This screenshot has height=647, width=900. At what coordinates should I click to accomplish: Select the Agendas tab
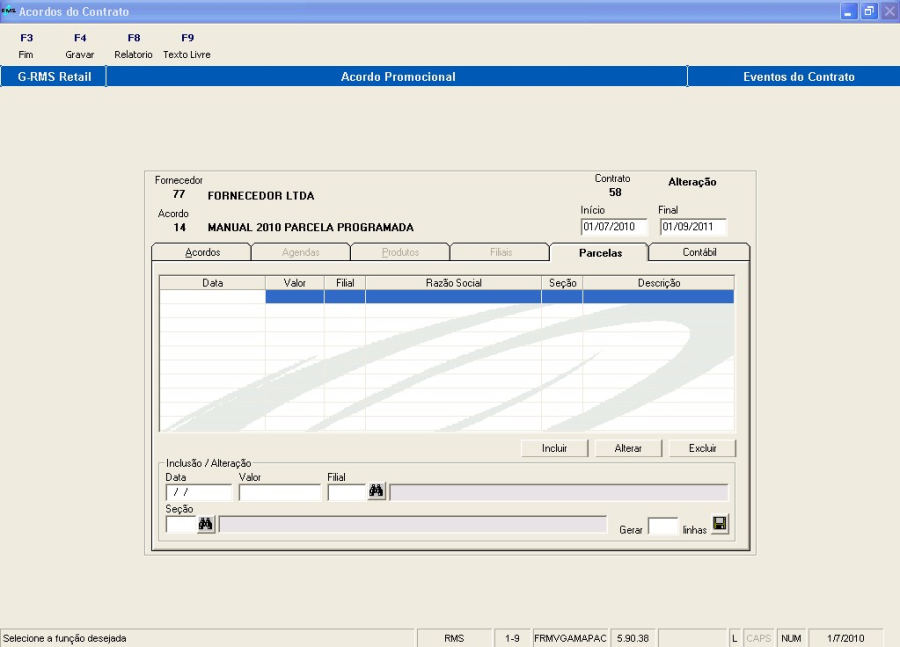(301, 252)
